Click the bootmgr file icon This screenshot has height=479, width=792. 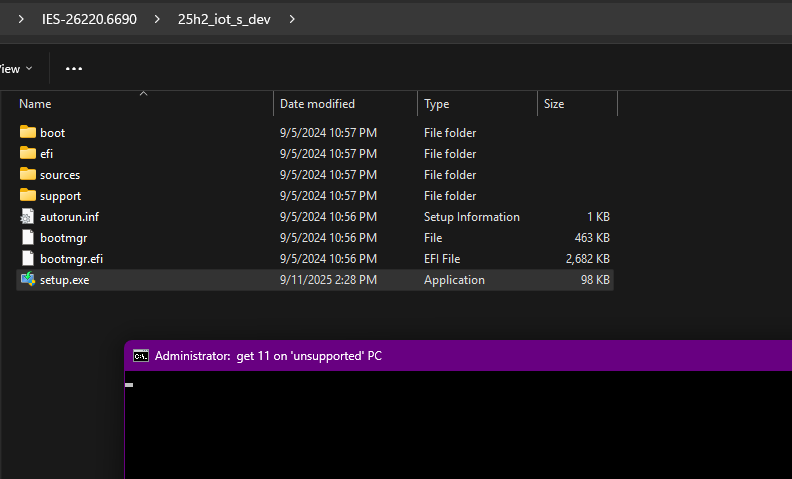pos(28,237)
